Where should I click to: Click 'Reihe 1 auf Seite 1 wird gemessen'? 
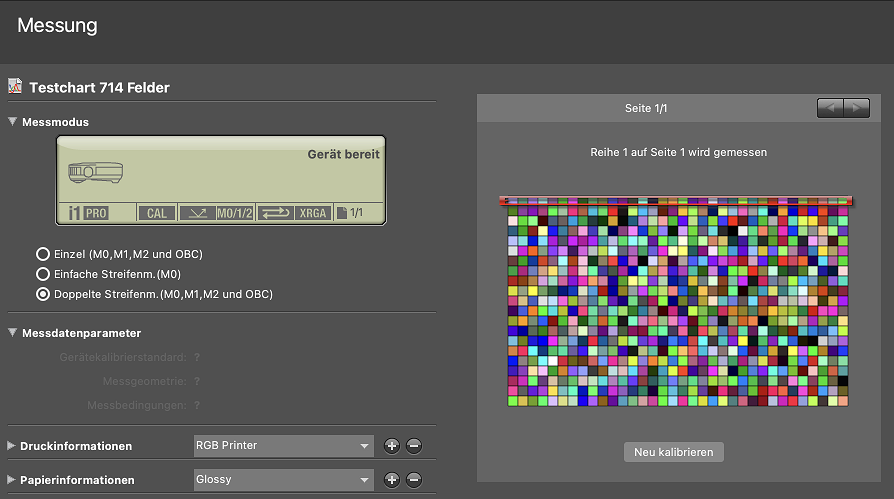[678, 152]
